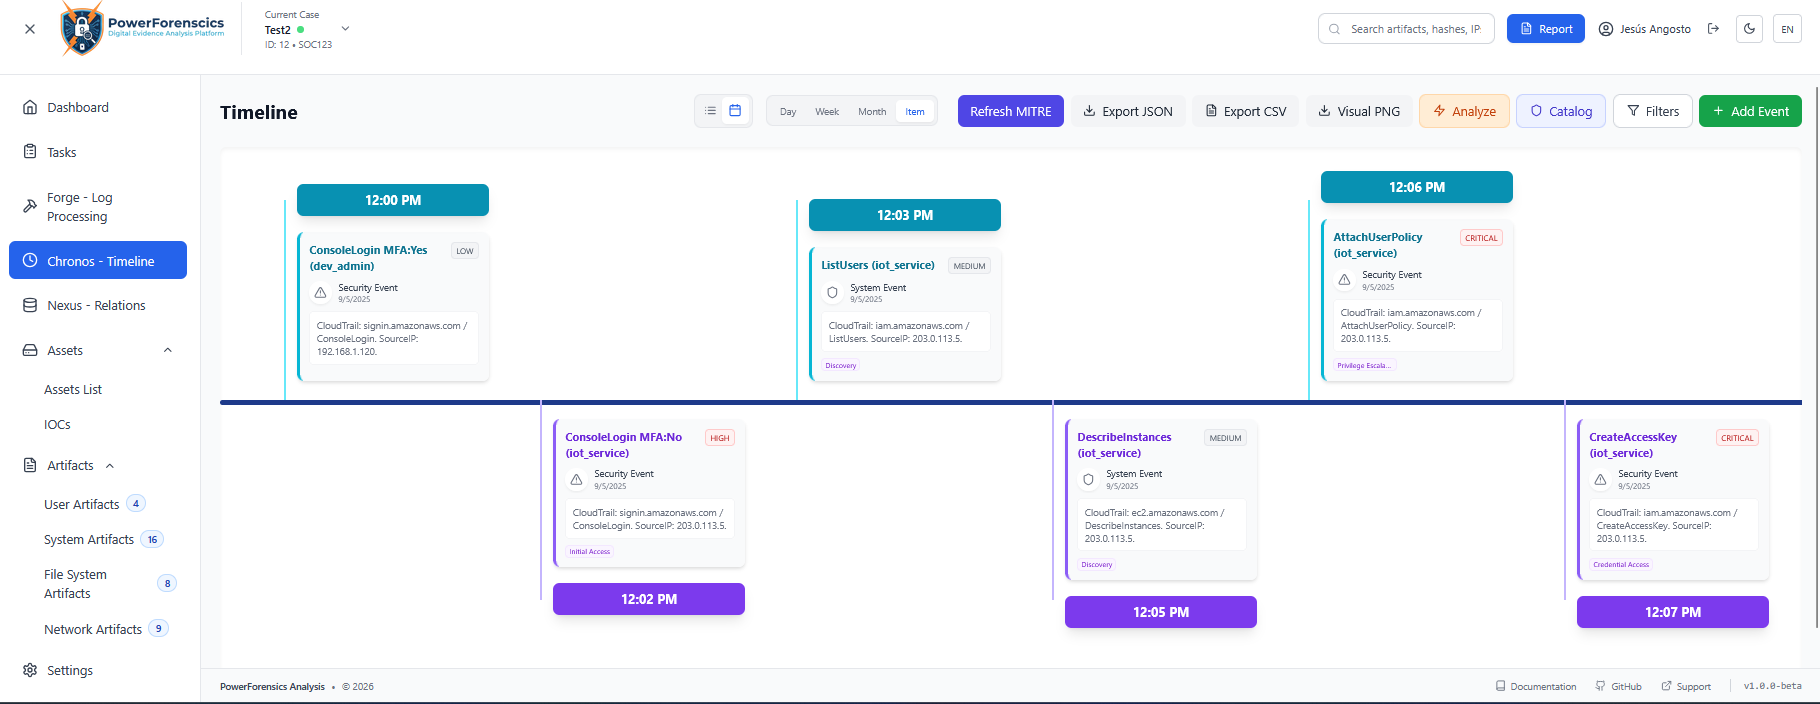
Task: Open the Dashboard home icon
Action: tap(31, 107)
